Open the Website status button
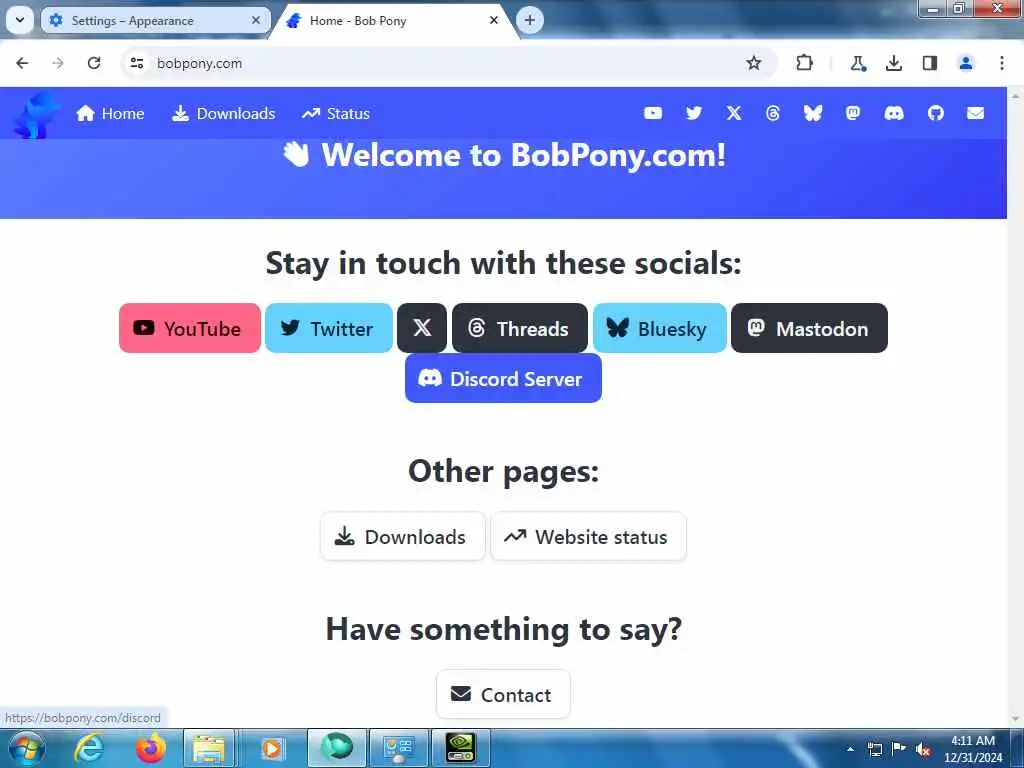 coord(588,537)
